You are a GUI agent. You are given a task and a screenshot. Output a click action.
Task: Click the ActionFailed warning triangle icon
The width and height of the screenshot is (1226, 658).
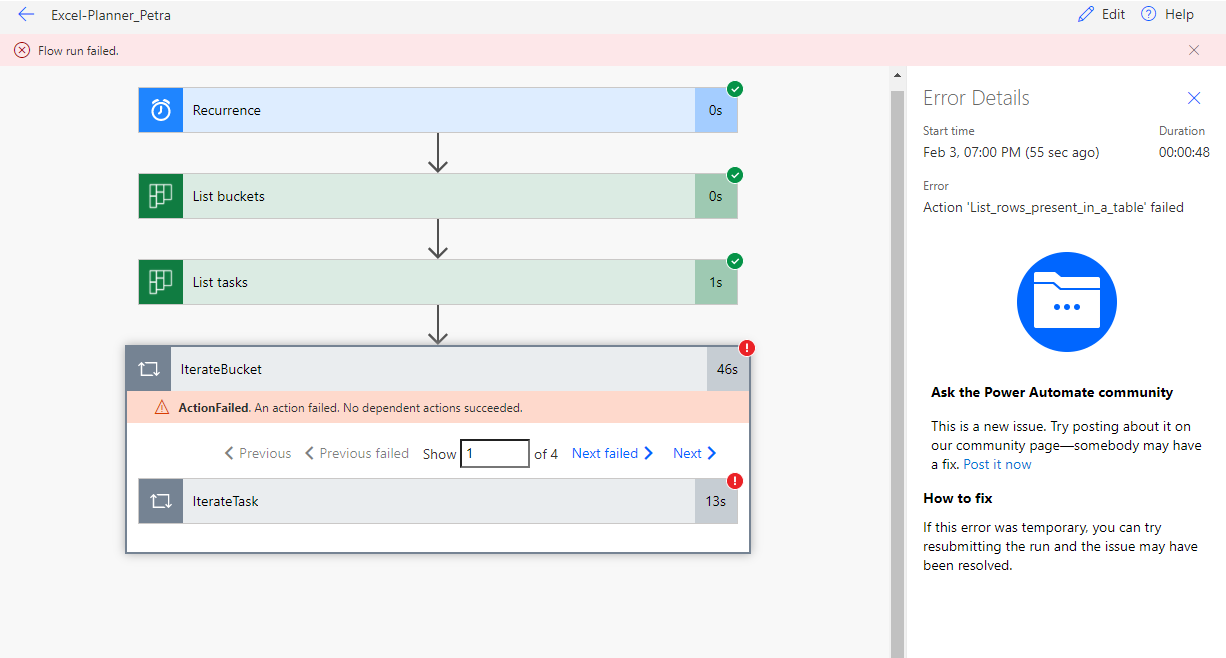coord(162,408)
